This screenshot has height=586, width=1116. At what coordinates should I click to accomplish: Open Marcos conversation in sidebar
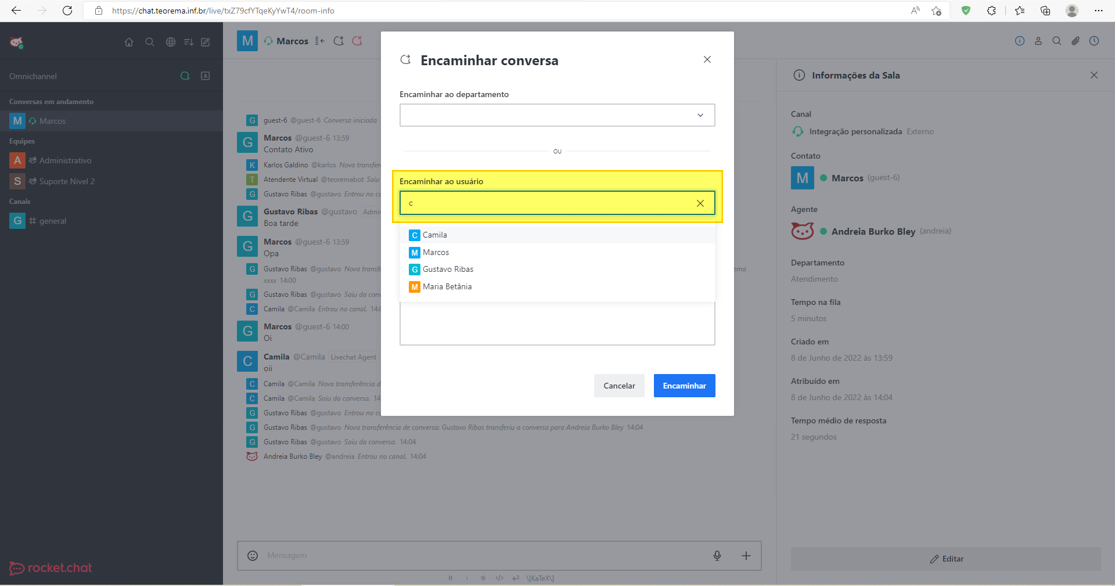pos(111,121)
